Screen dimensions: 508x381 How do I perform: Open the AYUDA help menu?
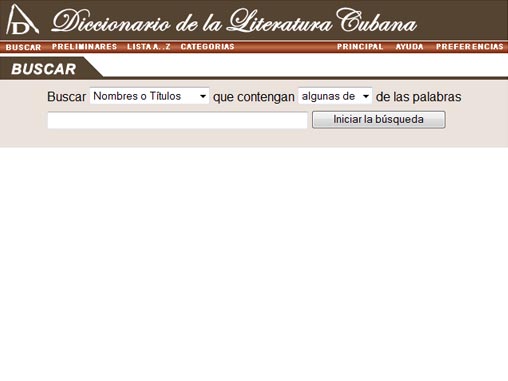[409, 47]
